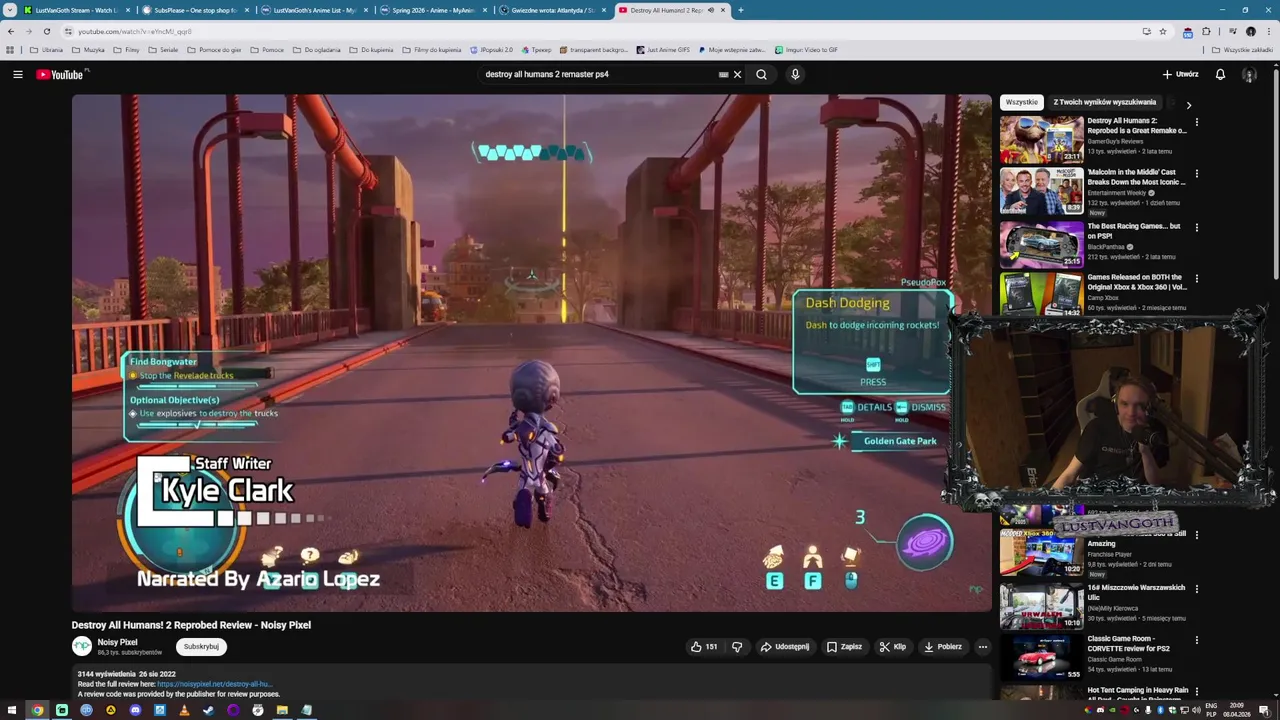Clear the YouTube search box text
This screenshot has width=1280, height=720.
[737, 74]
